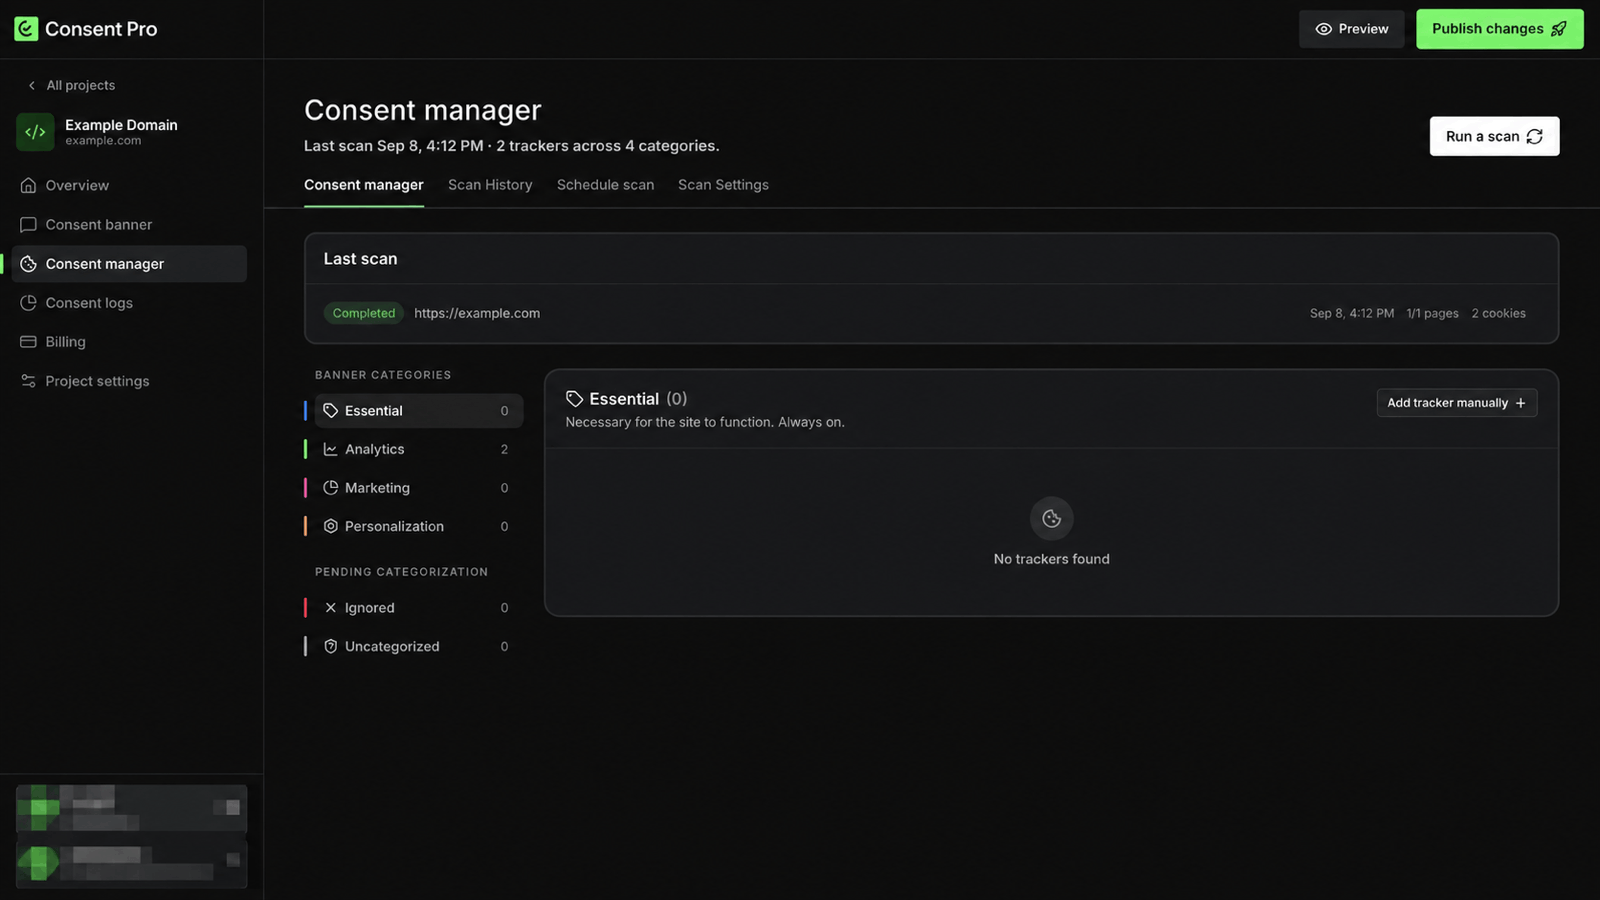Click the No trackers found message
Screen dimensions: 1600x900
[1051, 559]
